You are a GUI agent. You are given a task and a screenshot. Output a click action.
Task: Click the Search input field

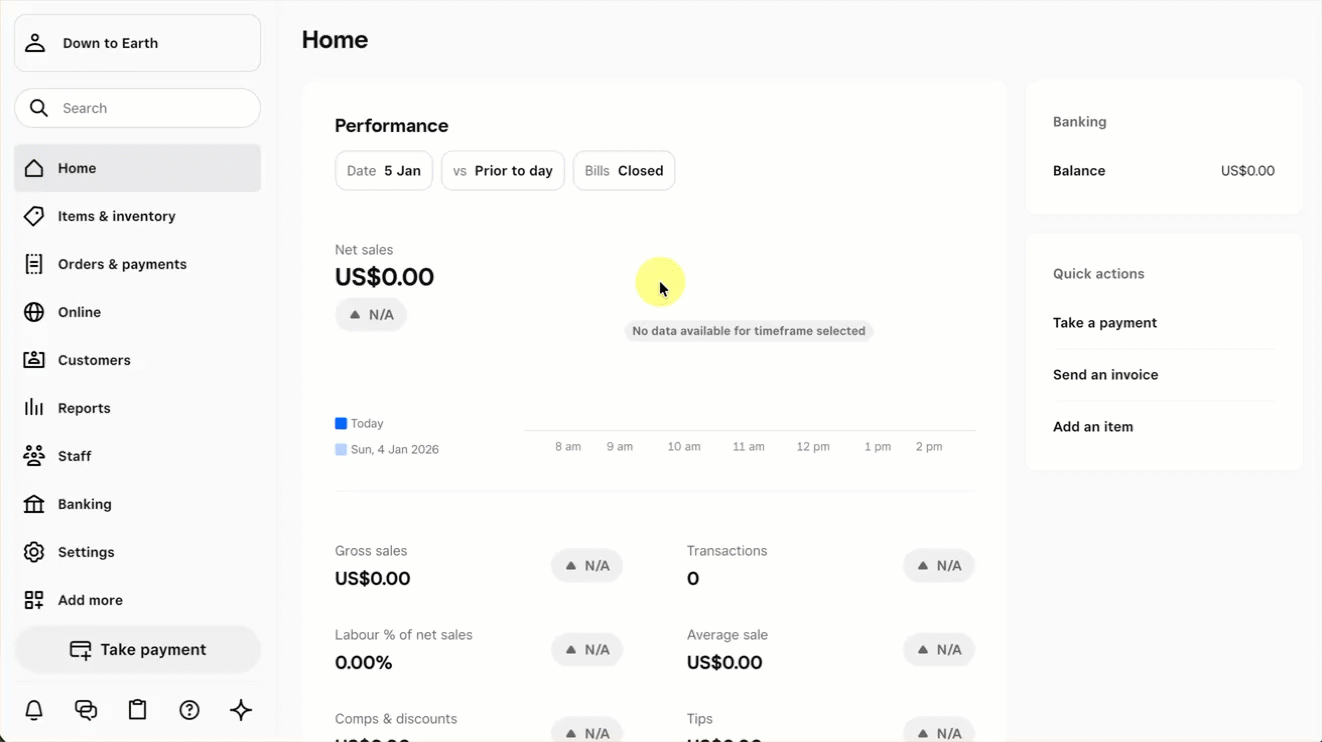150,108
